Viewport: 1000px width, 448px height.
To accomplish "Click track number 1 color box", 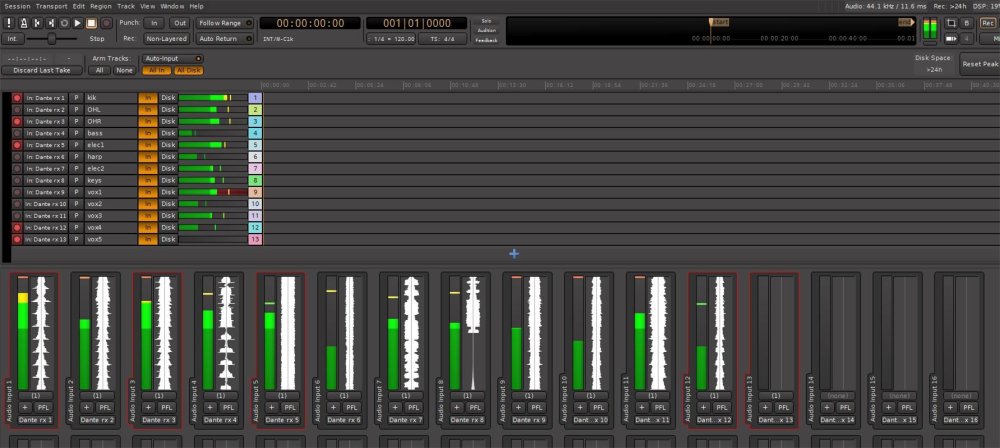I will pyautogui.click(x=255, y=98).
